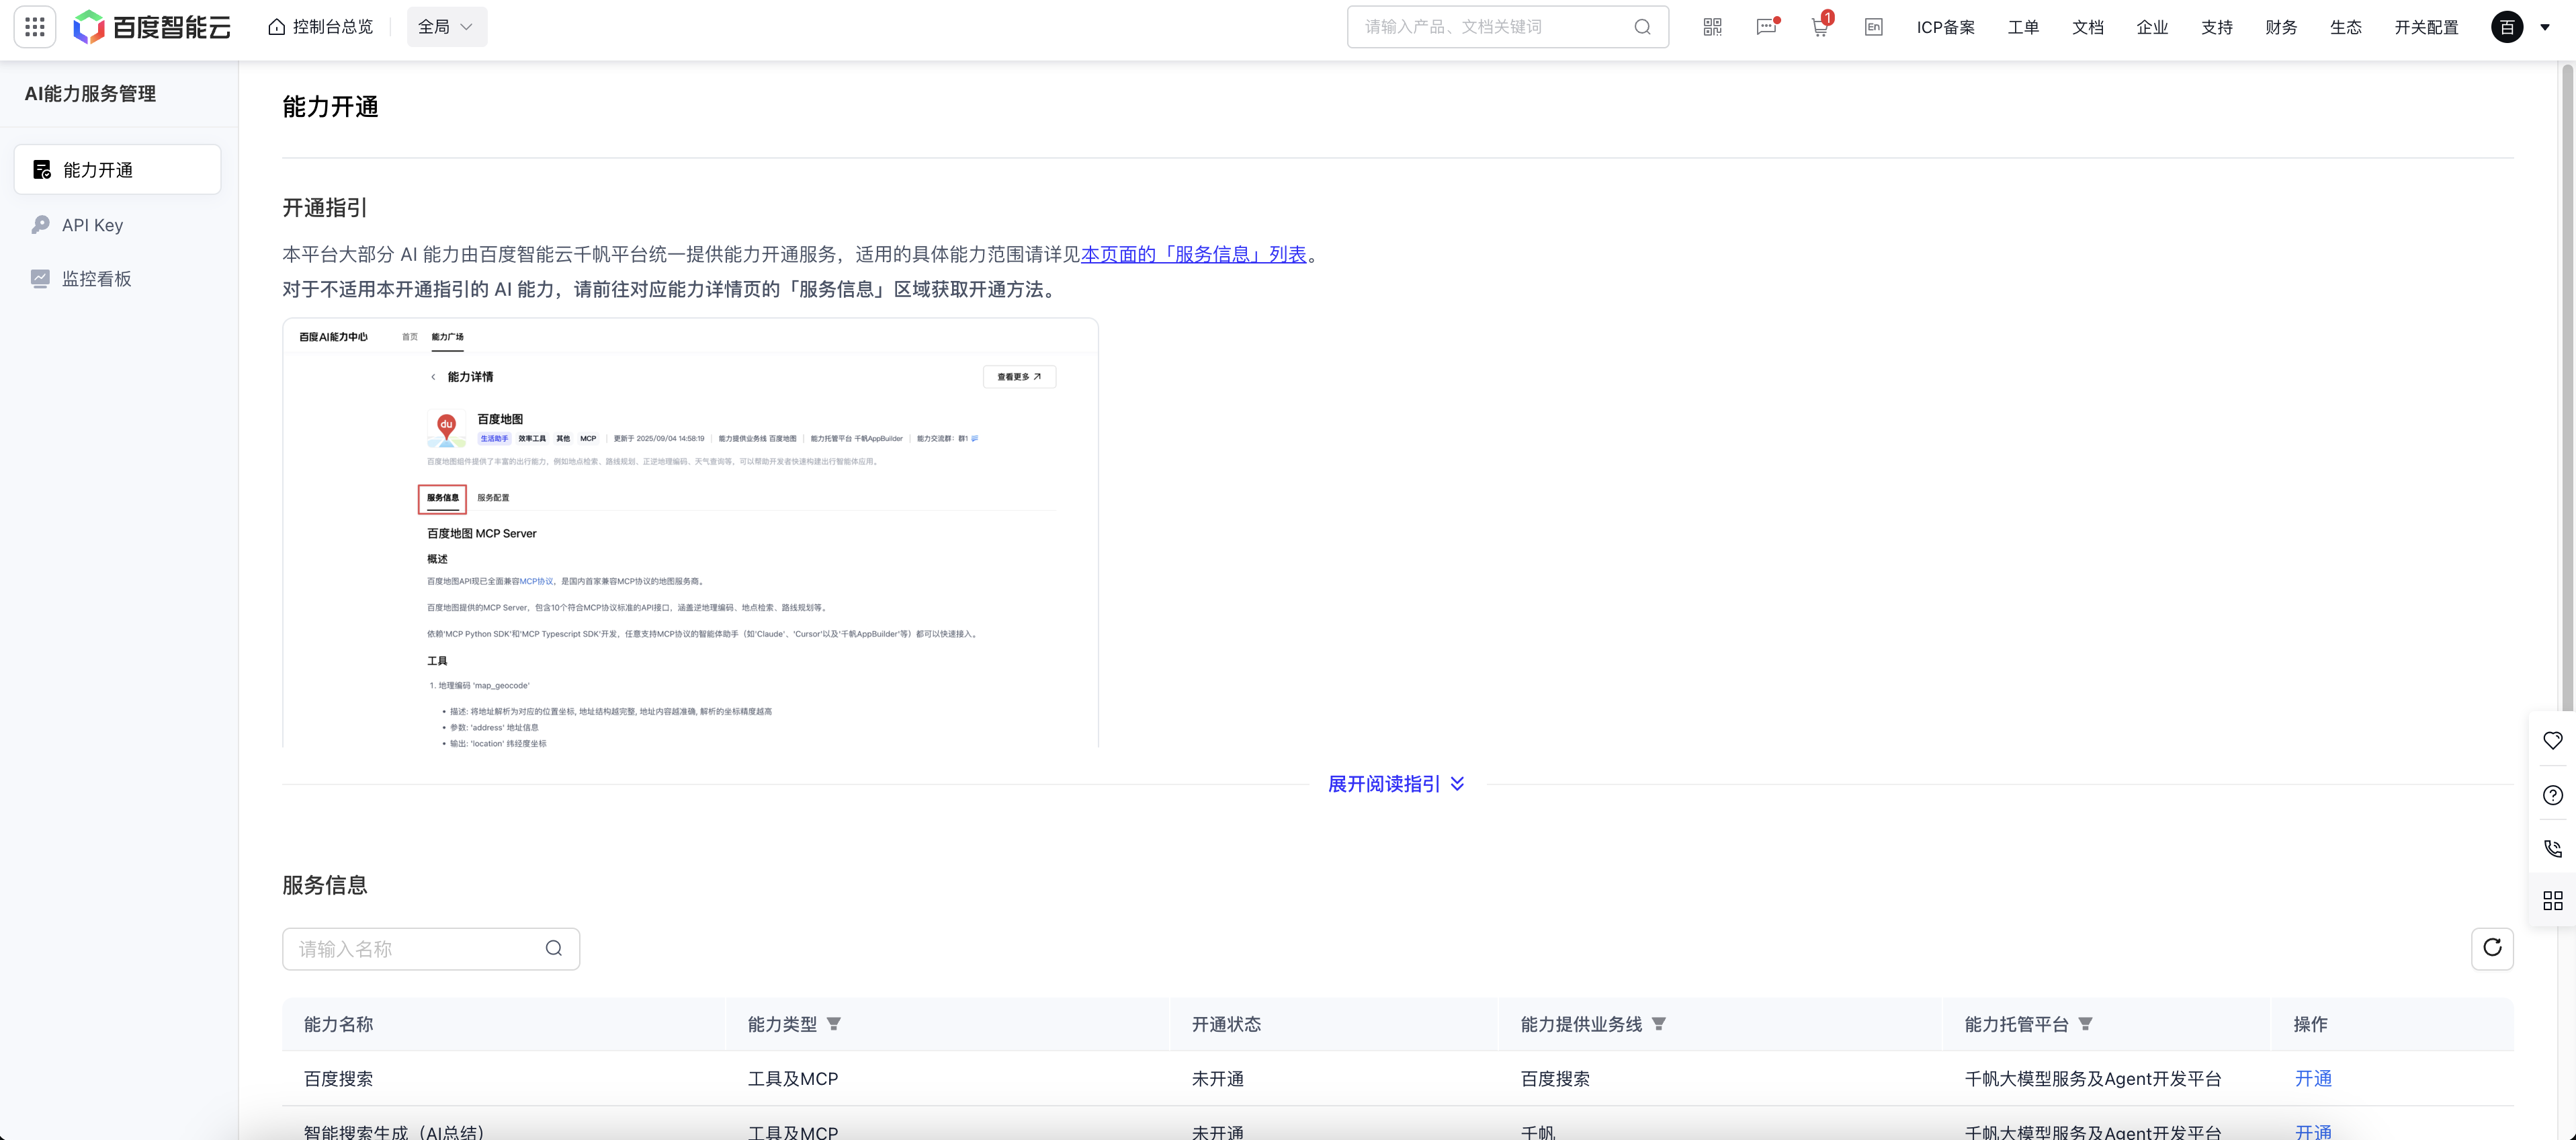Click the floating phone contact icon
Screen dimensions: 2576x1140
2552,848
